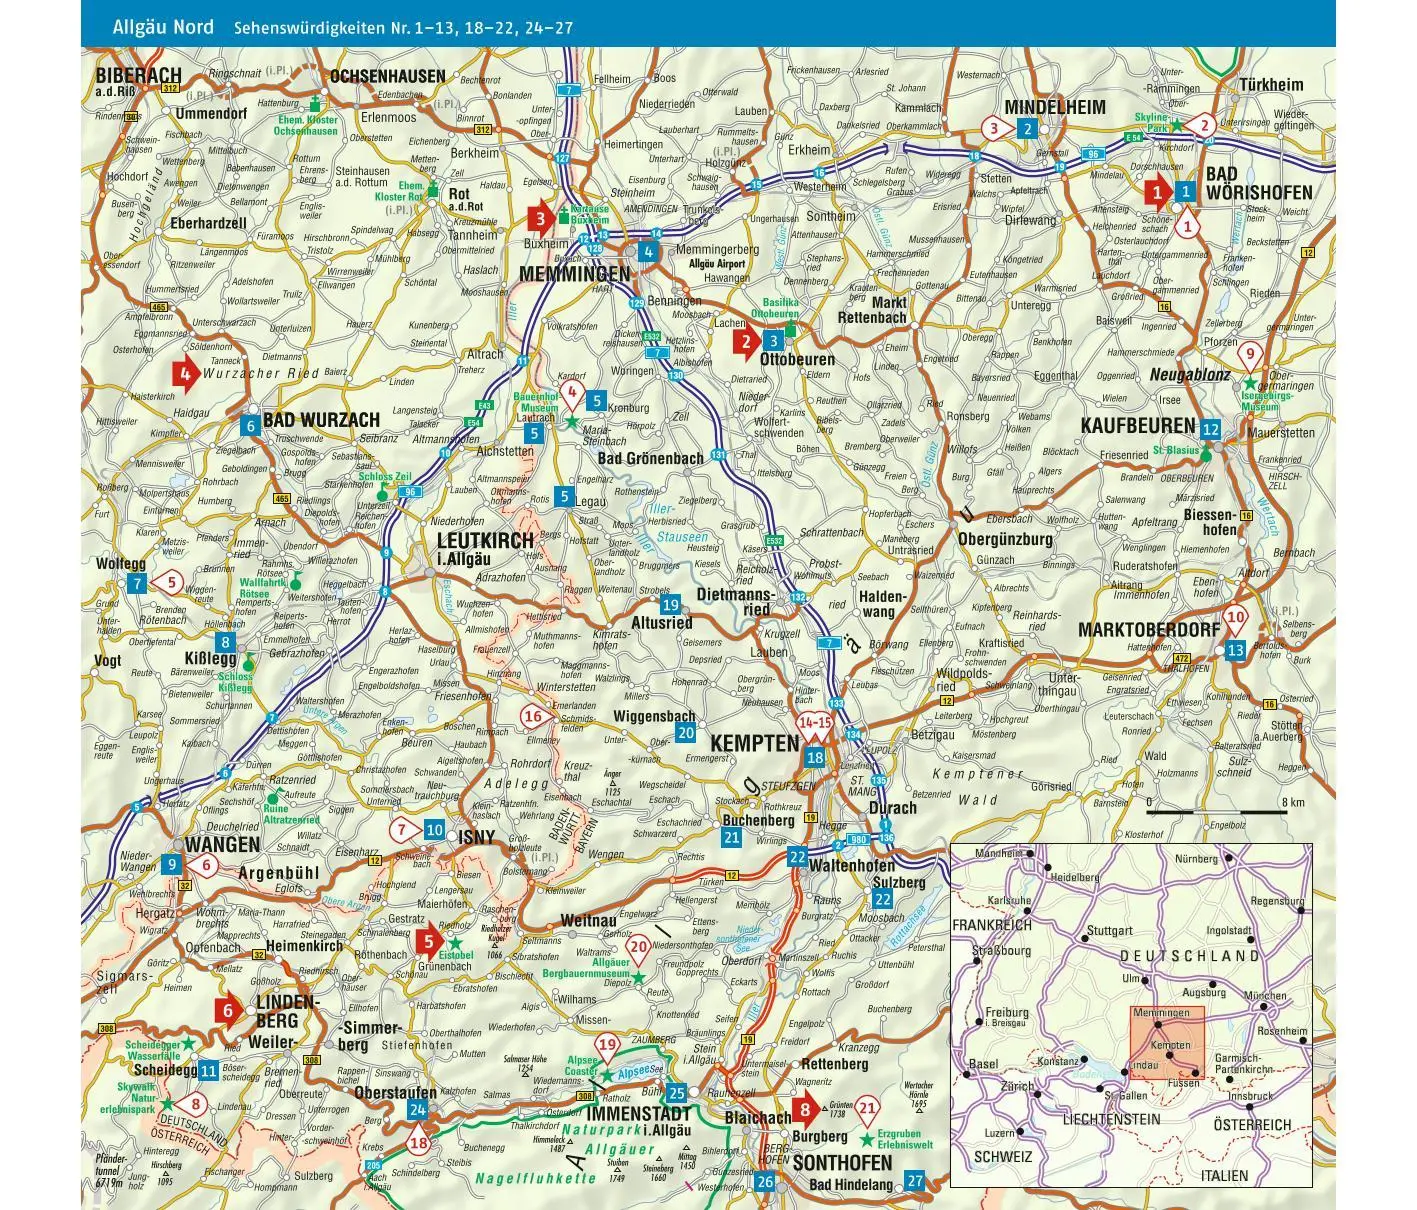Click blue square 27 by Bad Hindelang
The image size is (1417, 1210).
click(916, 1181)
